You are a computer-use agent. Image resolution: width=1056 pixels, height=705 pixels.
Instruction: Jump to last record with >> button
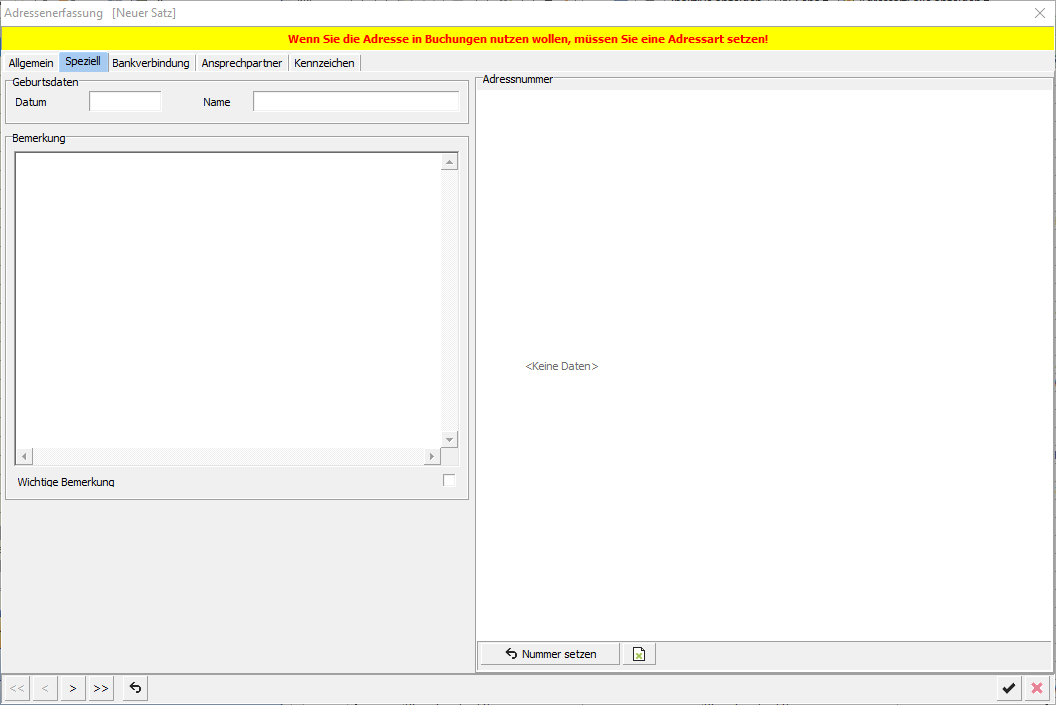(101, 688)
